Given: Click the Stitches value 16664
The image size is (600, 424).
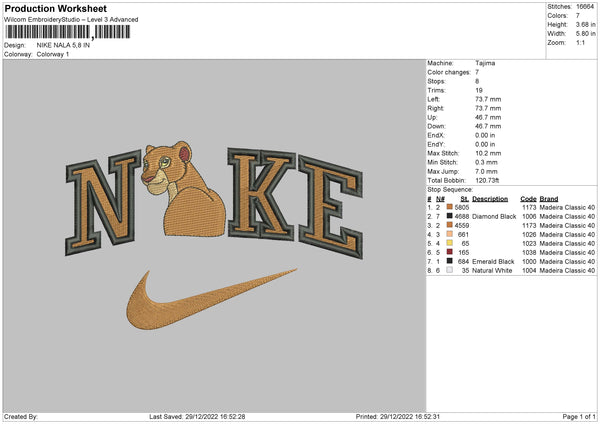Looking at the screenshot, I should 585,7.
